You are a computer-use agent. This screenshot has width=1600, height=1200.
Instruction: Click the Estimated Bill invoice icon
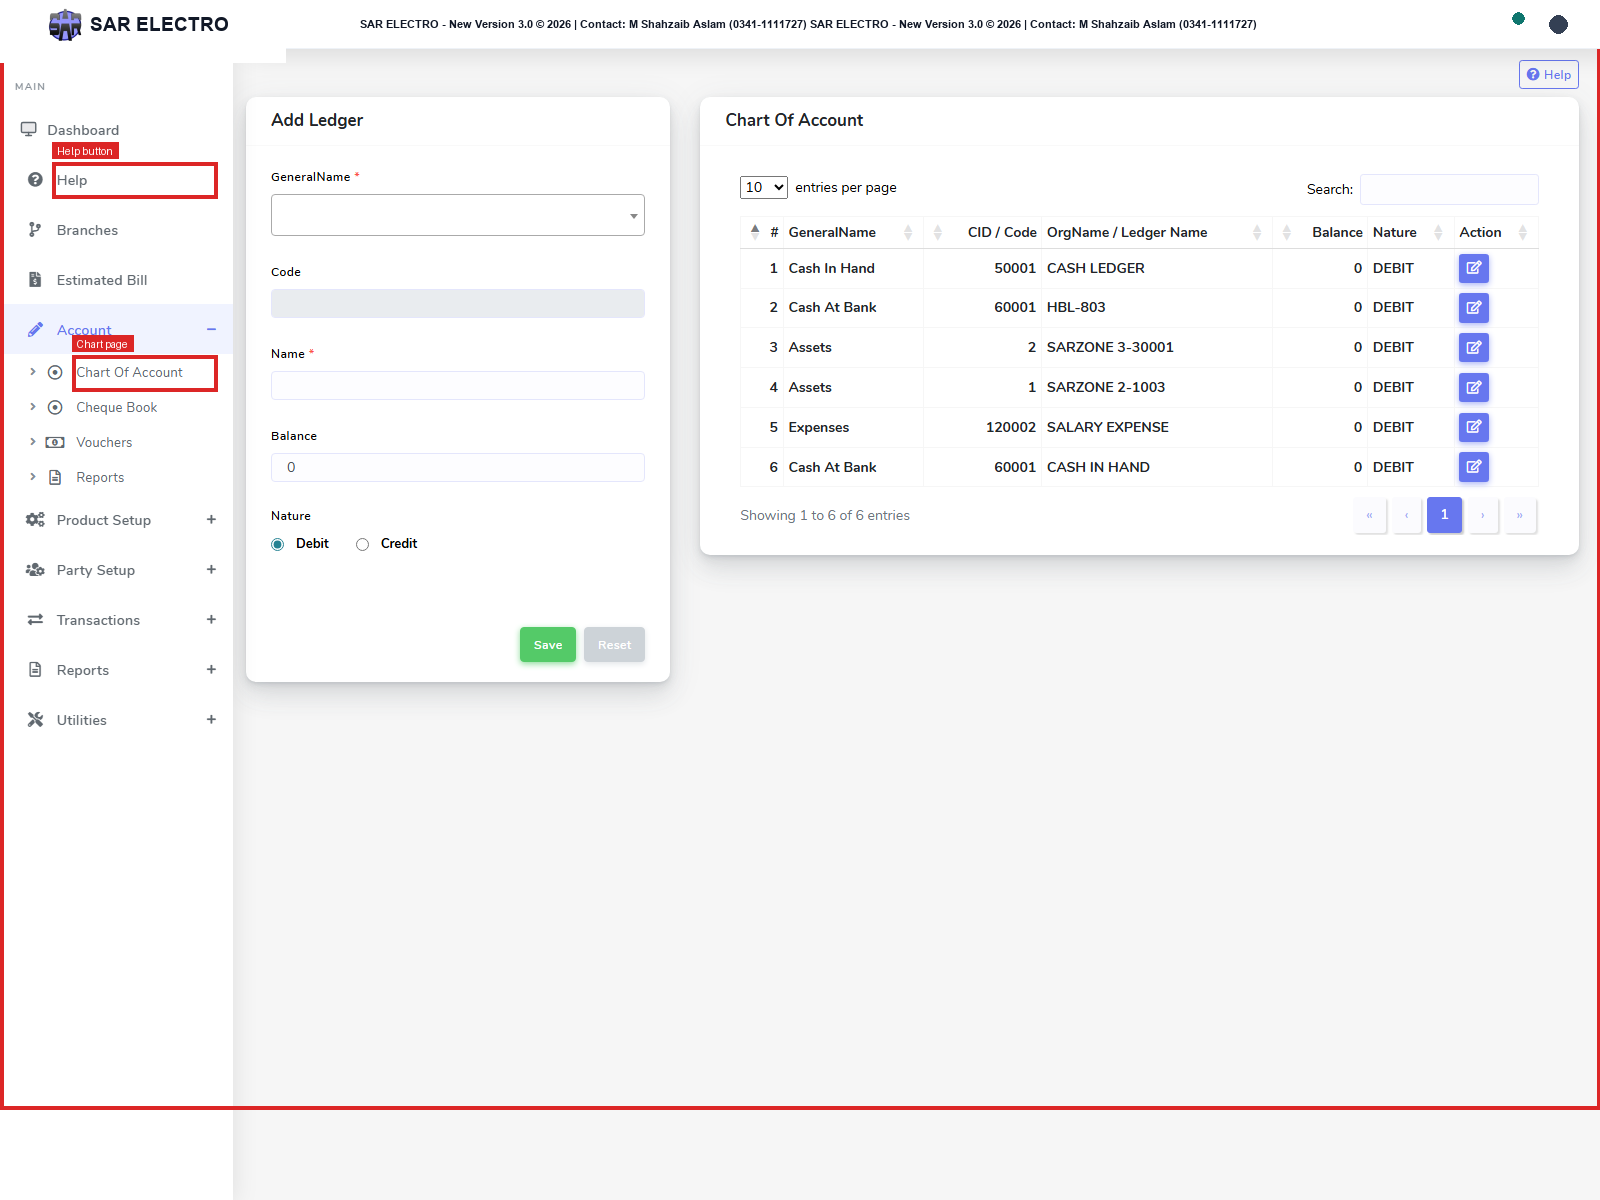35,279
